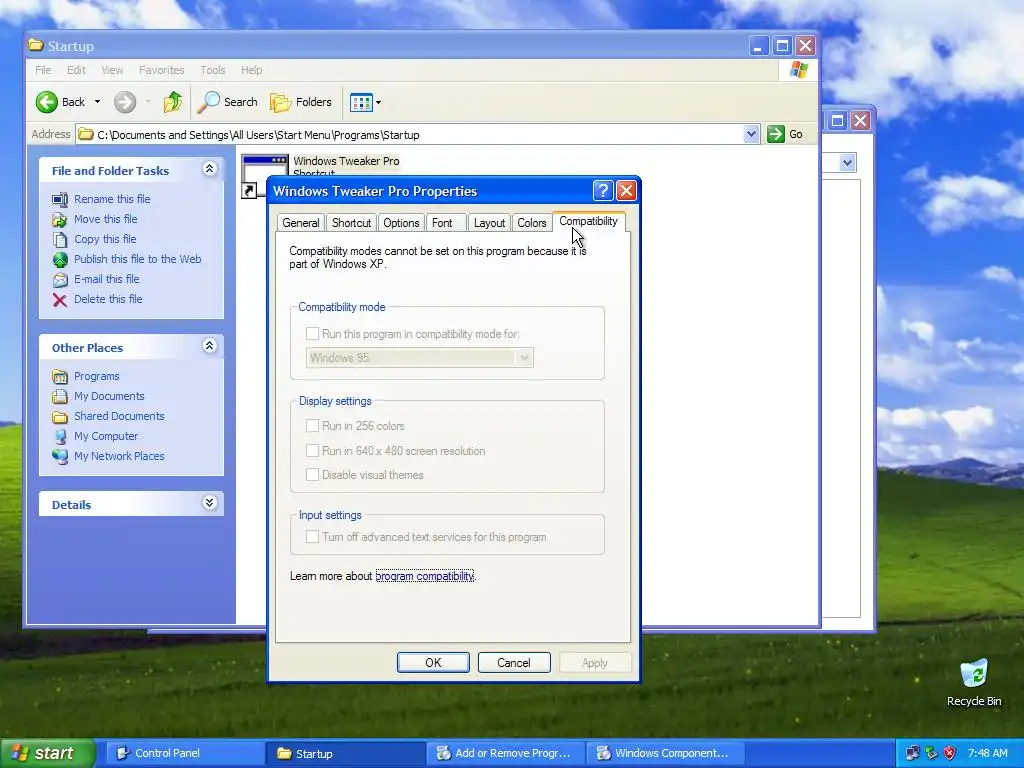Viewport: 1024px width, 768px height.
Task: Open the File menu in Startup window
Action: point(43,70)
